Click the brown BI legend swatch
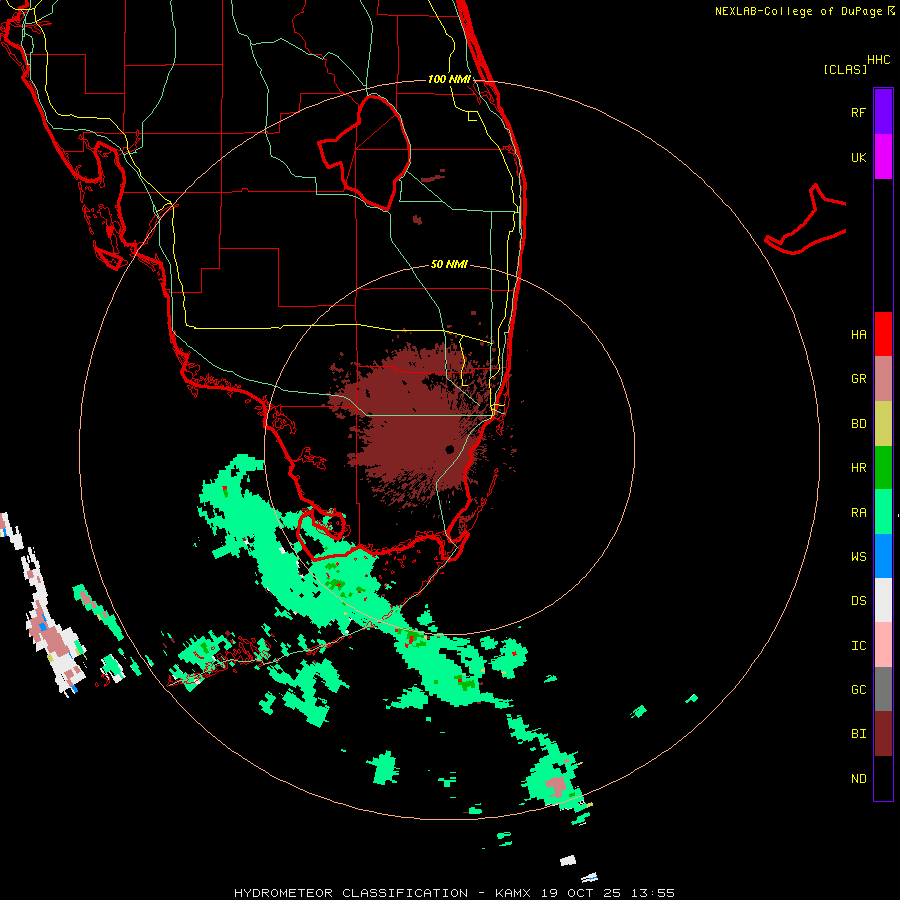Image resolution: width=900 pixels, height=900 pixels. coord(883,734)
